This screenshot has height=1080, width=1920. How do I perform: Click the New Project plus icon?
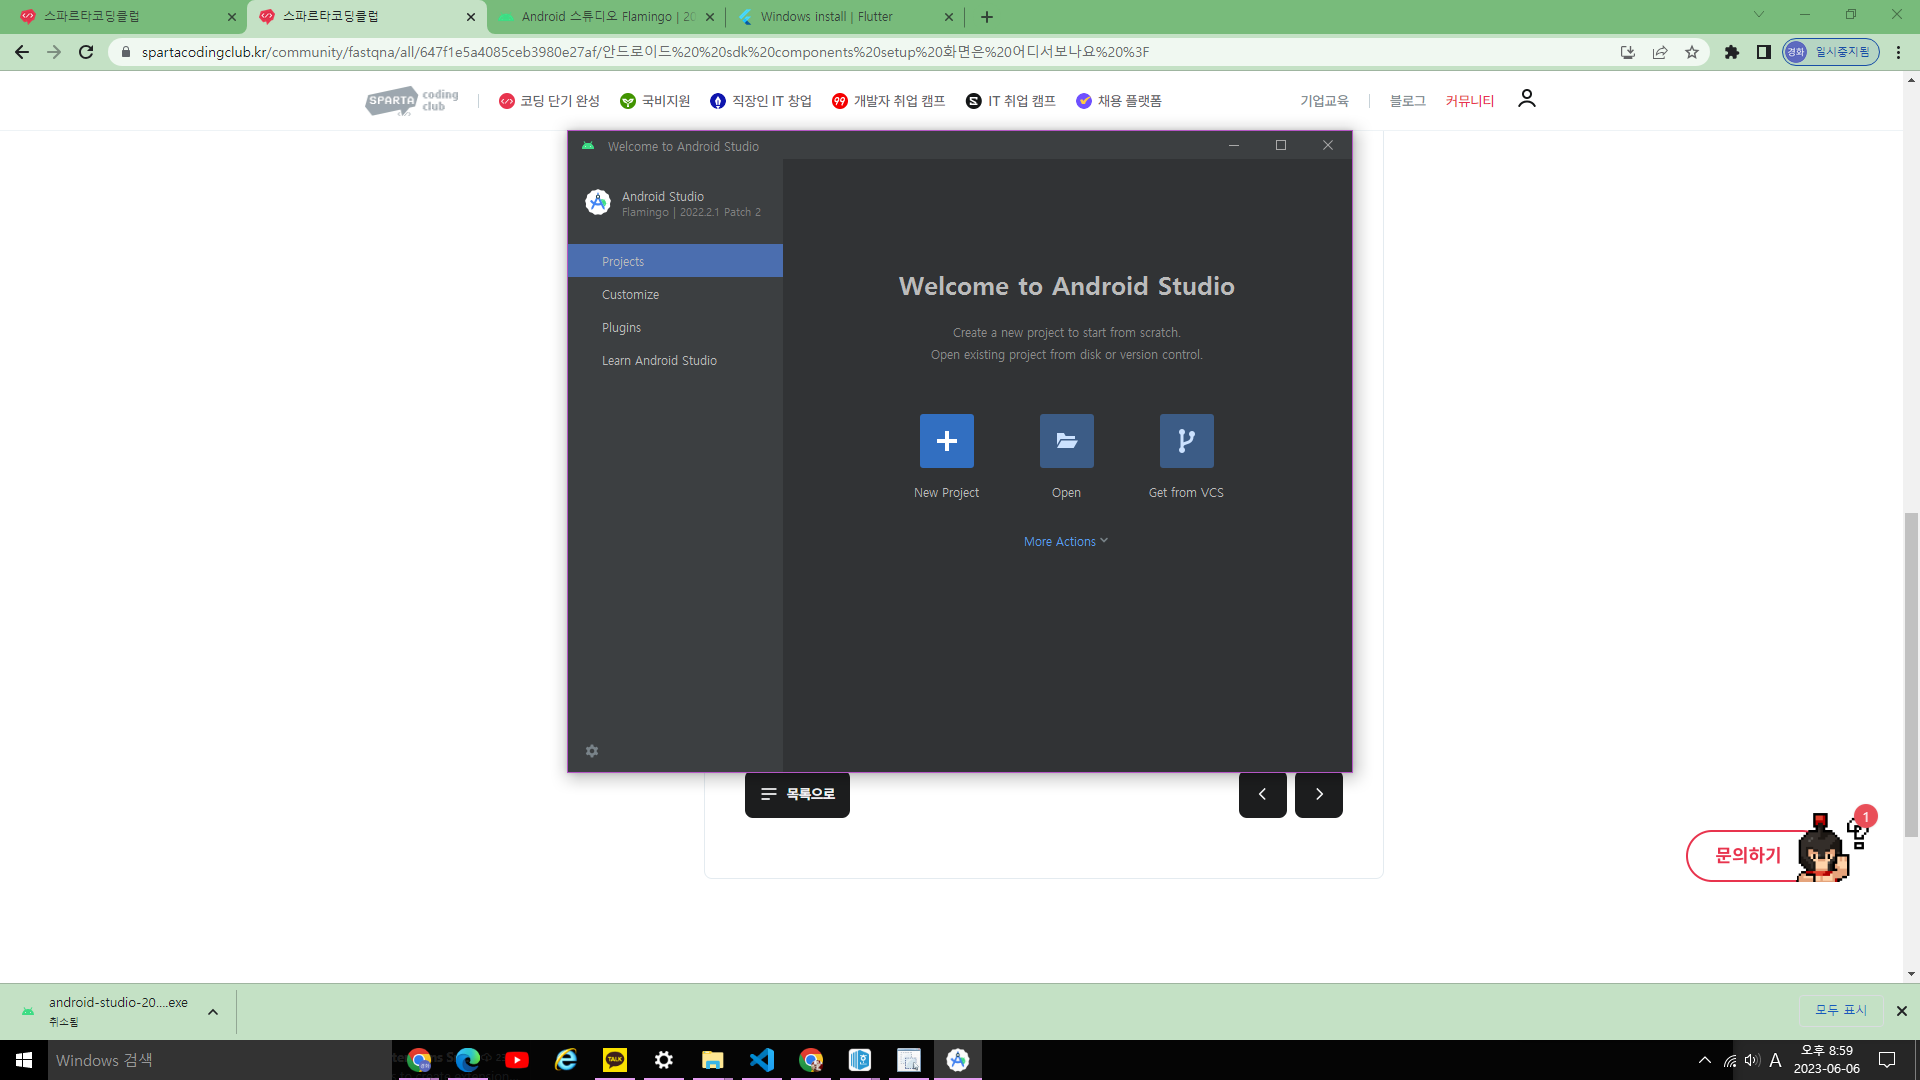pos(946,441)
